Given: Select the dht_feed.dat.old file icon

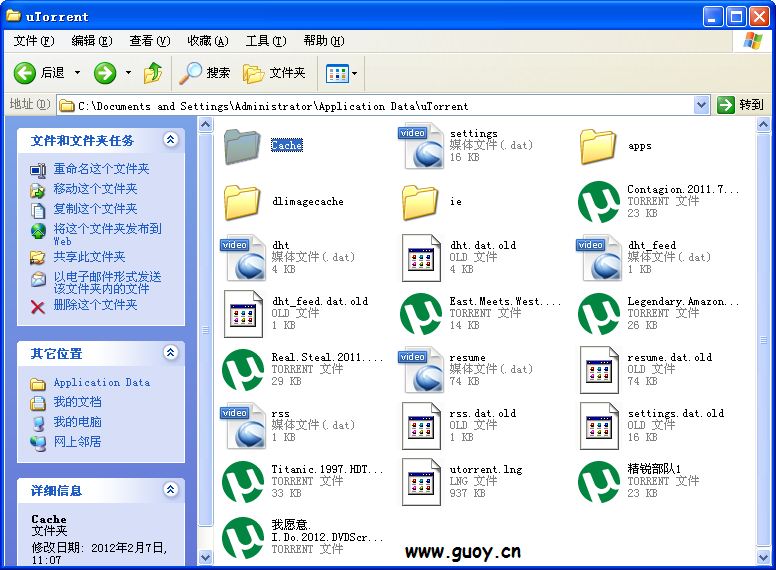Looking at the screenshot, I should click(243, 314).
